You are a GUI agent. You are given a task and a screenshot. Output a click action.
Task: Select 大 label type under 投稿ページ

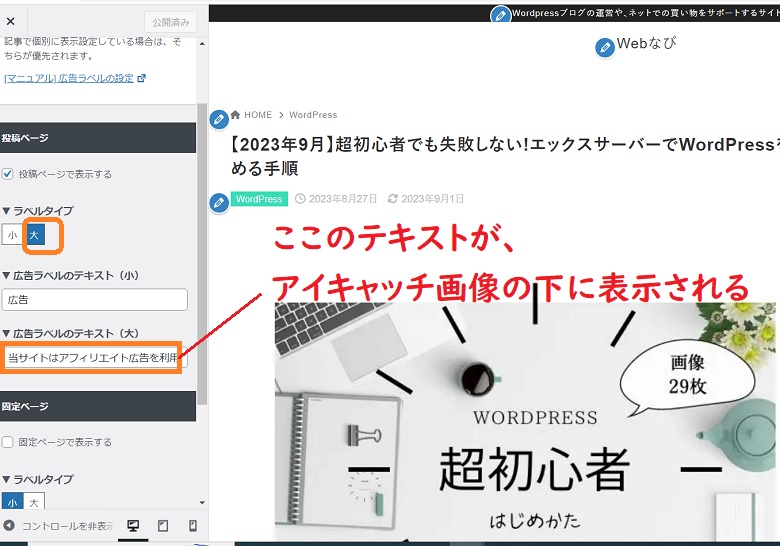(x=34, y=235)
